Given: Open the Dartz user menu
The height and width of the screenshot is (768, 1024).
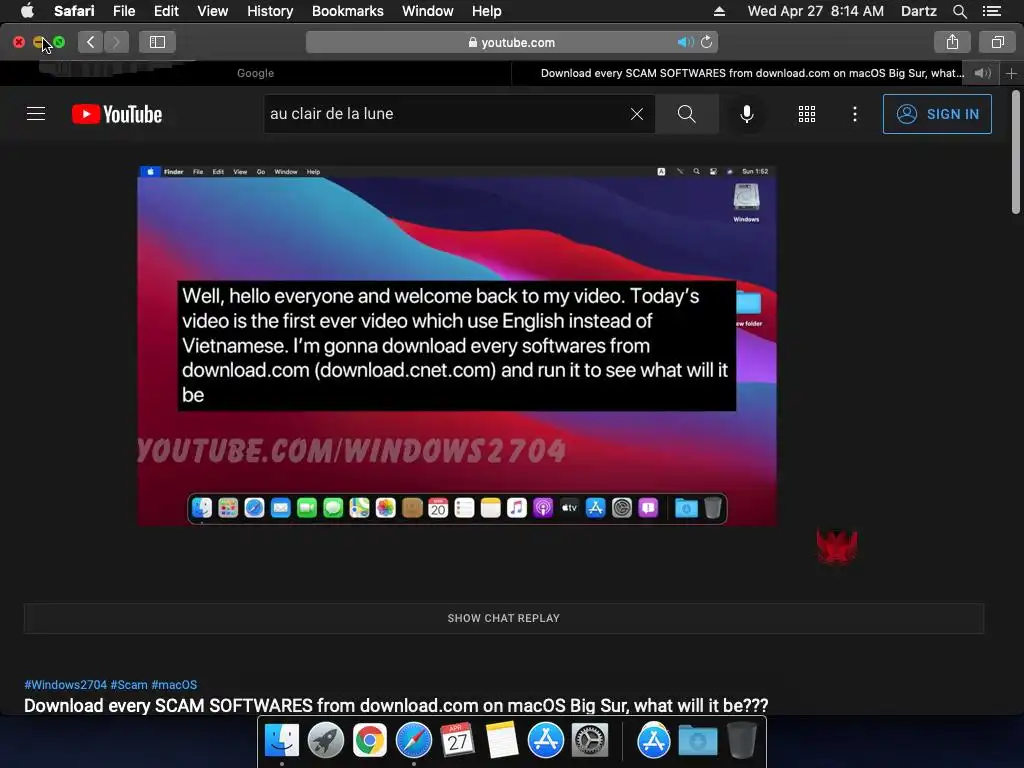Looking at the screenshot, I should [x=918, y=11].
